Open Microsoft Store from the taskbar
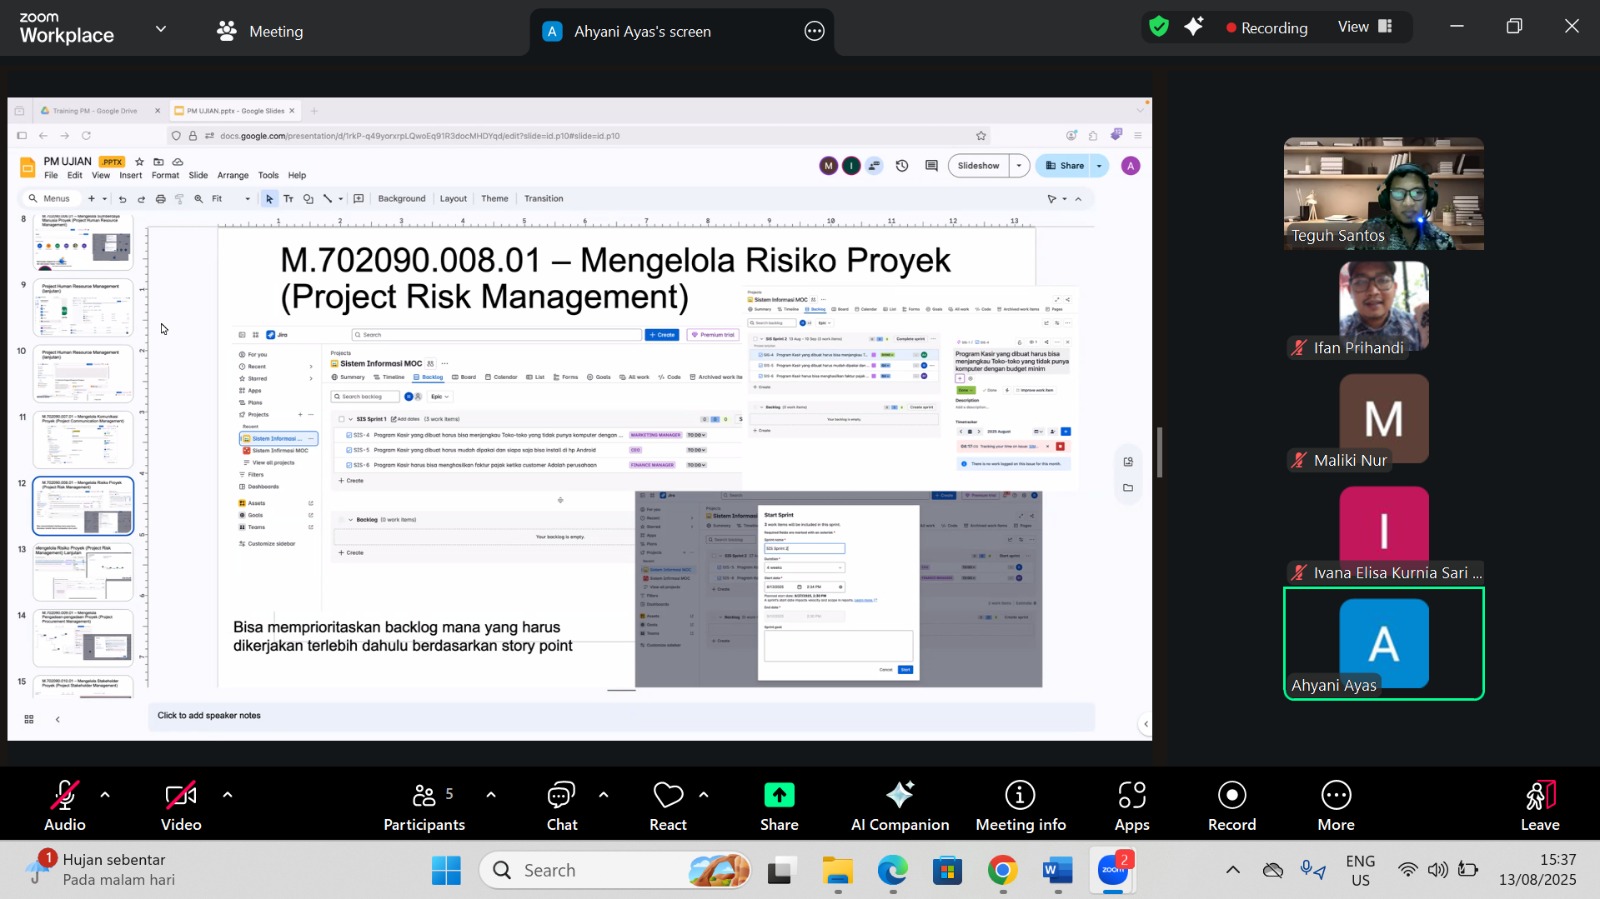 (947, 870)
